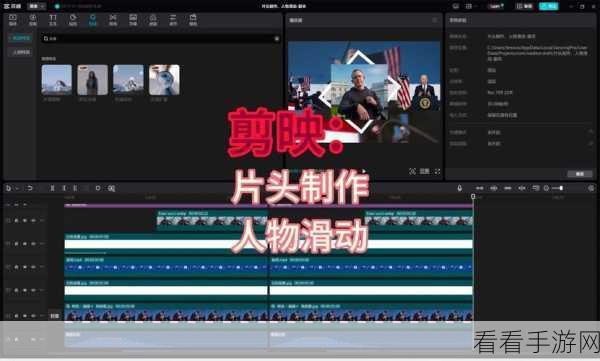
Task: Click the trim right tool
Action: click(75, 188)
